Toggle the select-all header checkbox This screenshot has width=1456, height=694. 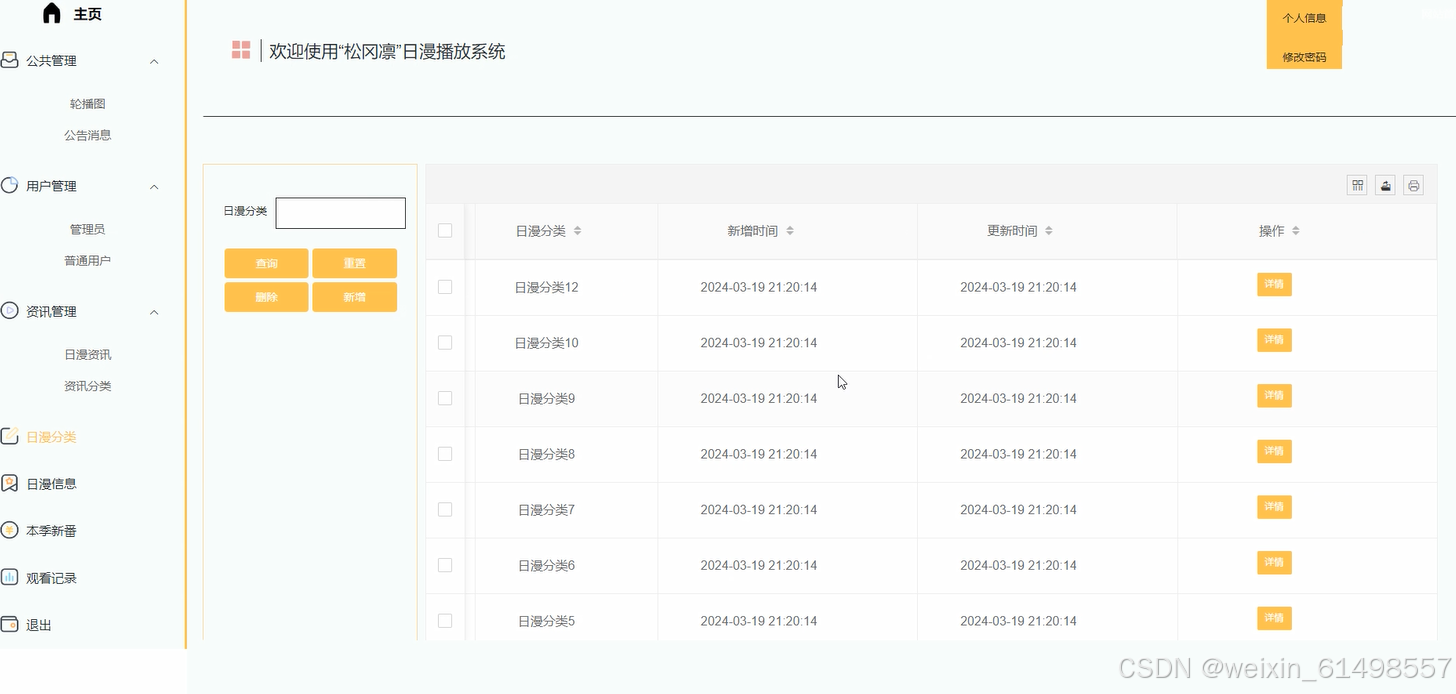[445, 231]
